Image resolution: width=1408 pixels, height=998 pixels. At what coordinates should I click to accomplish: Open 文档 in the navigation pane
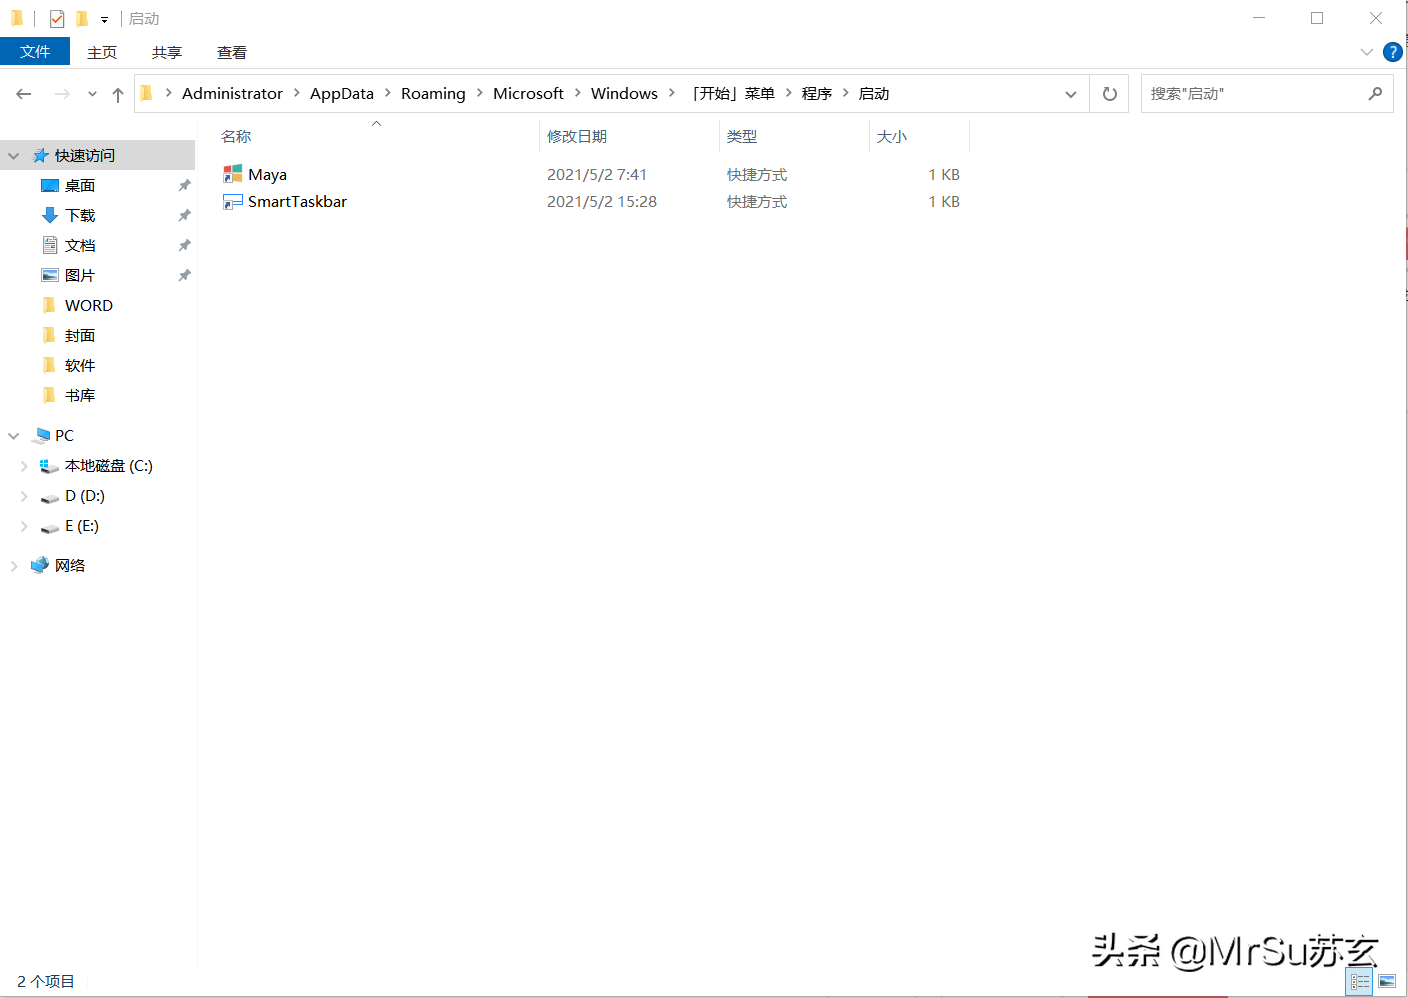point(80,245)
